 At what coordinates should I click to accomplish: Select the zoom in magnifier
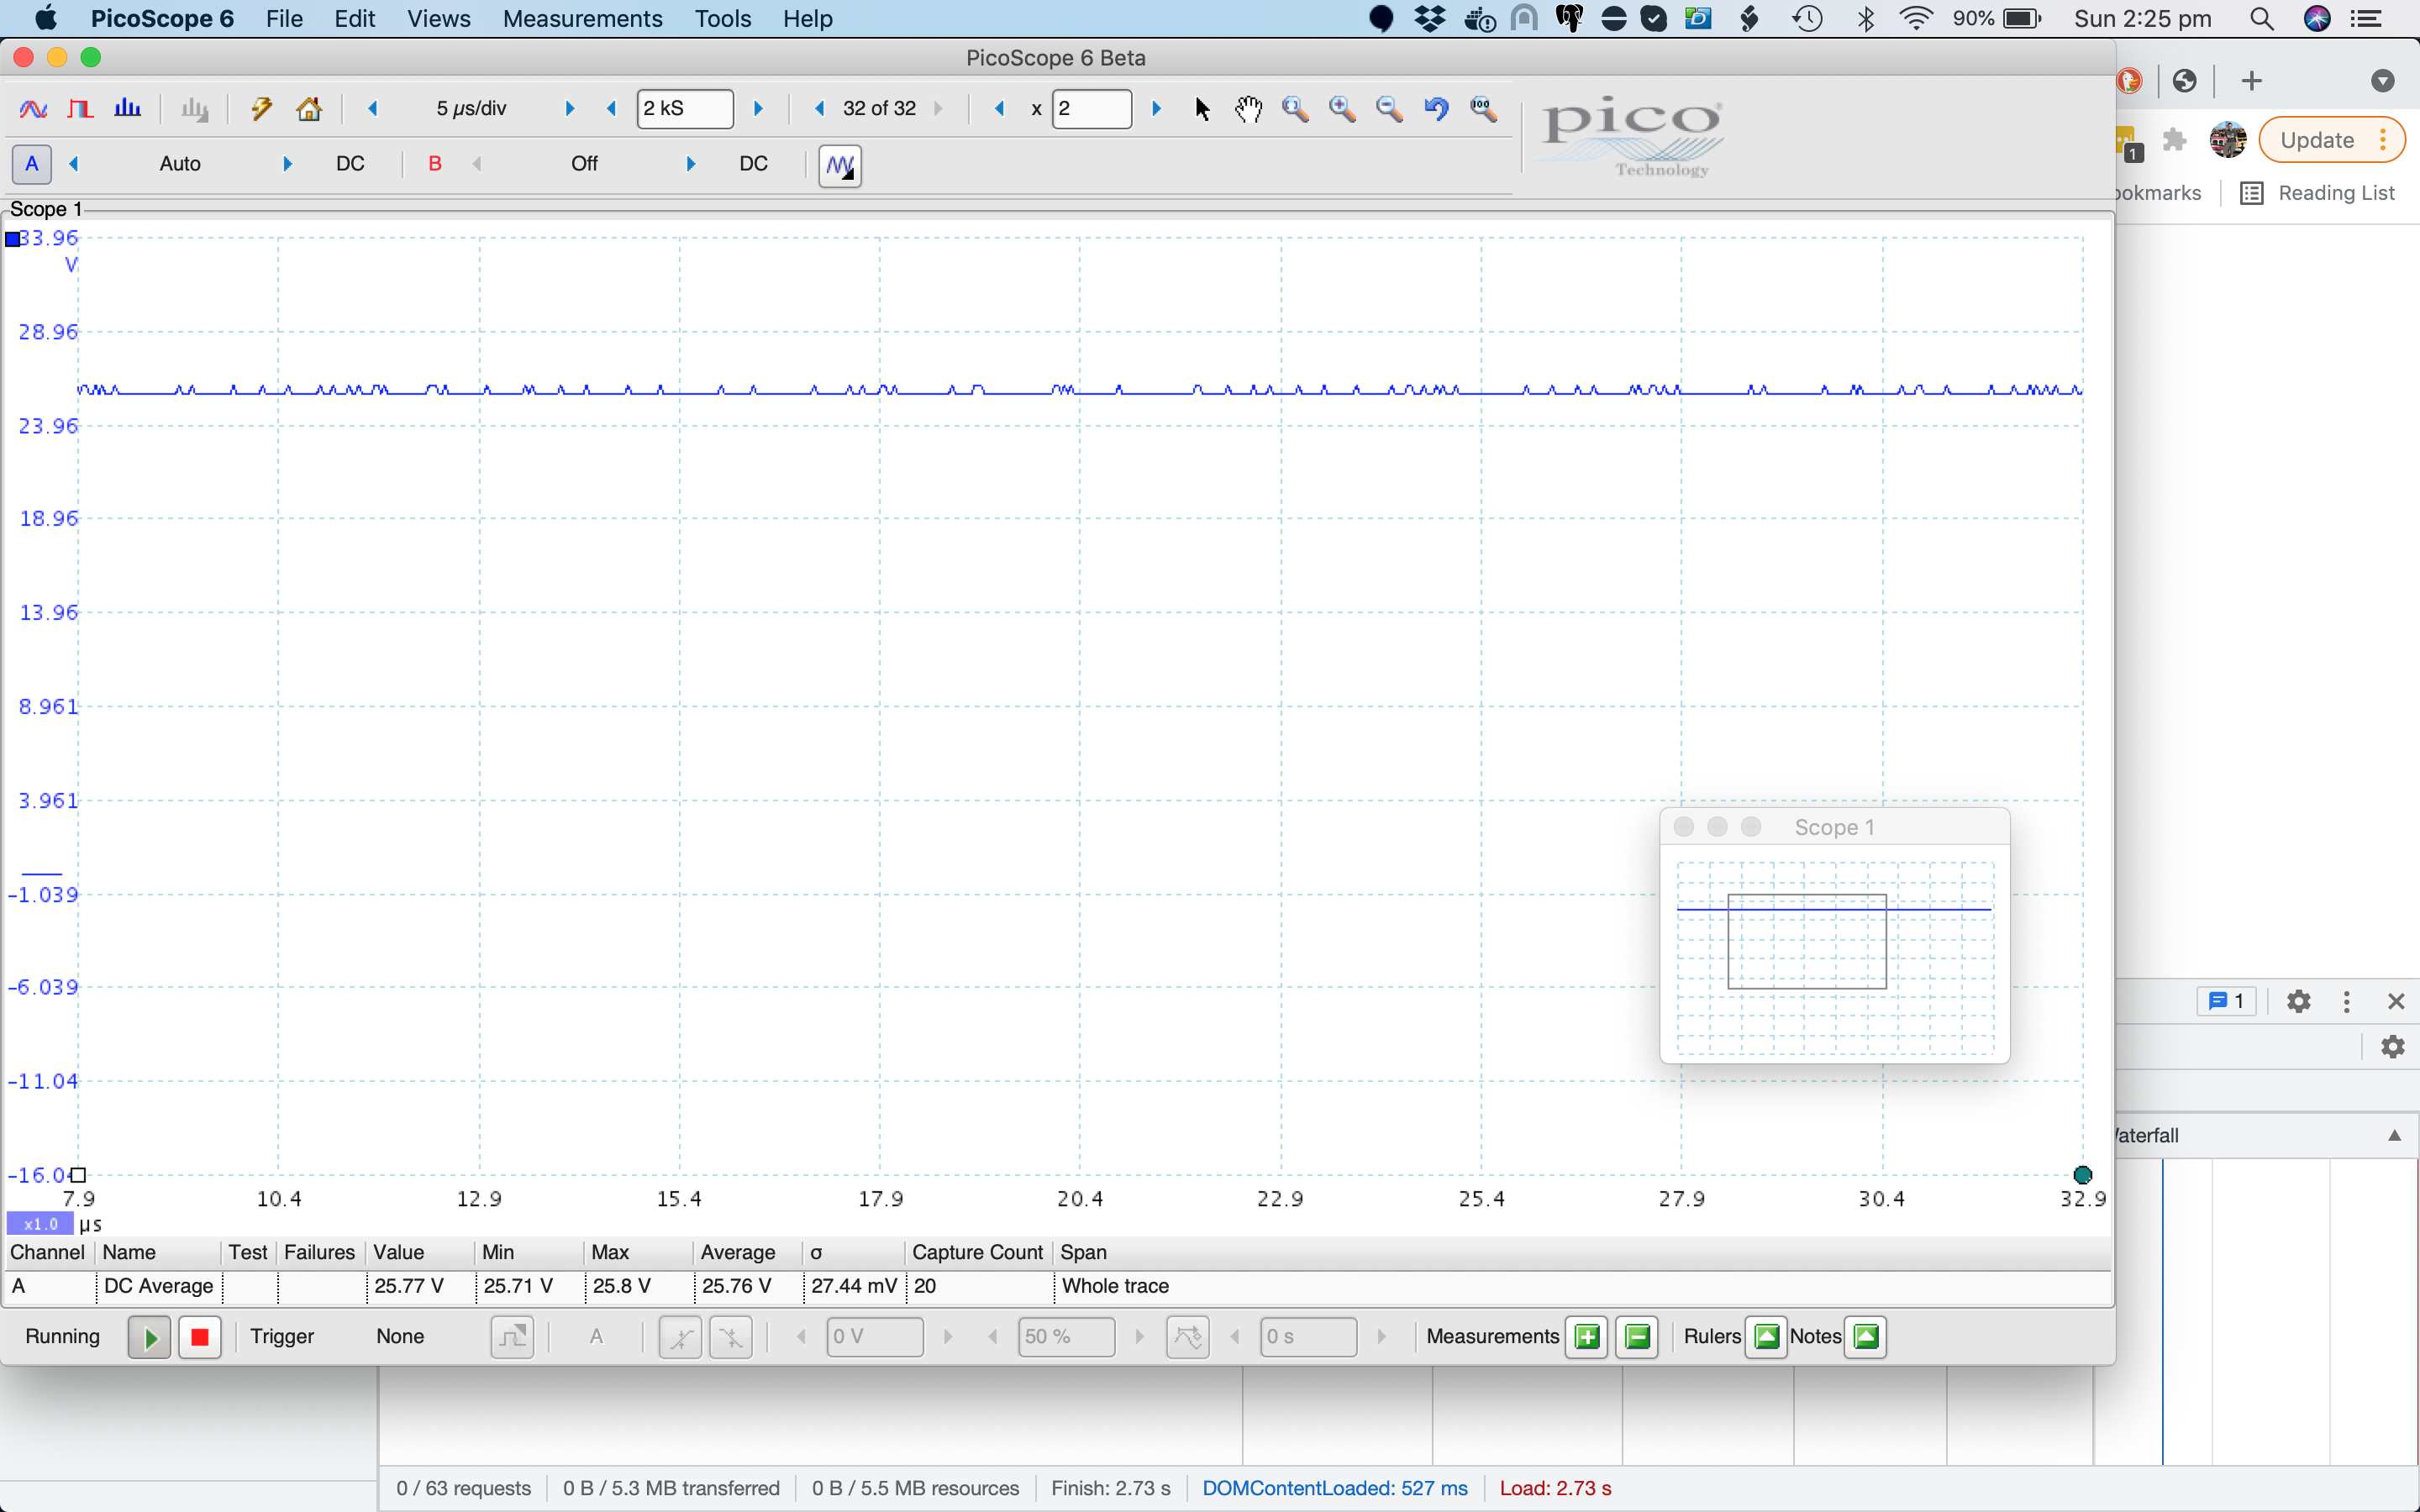coord(1343,109)
